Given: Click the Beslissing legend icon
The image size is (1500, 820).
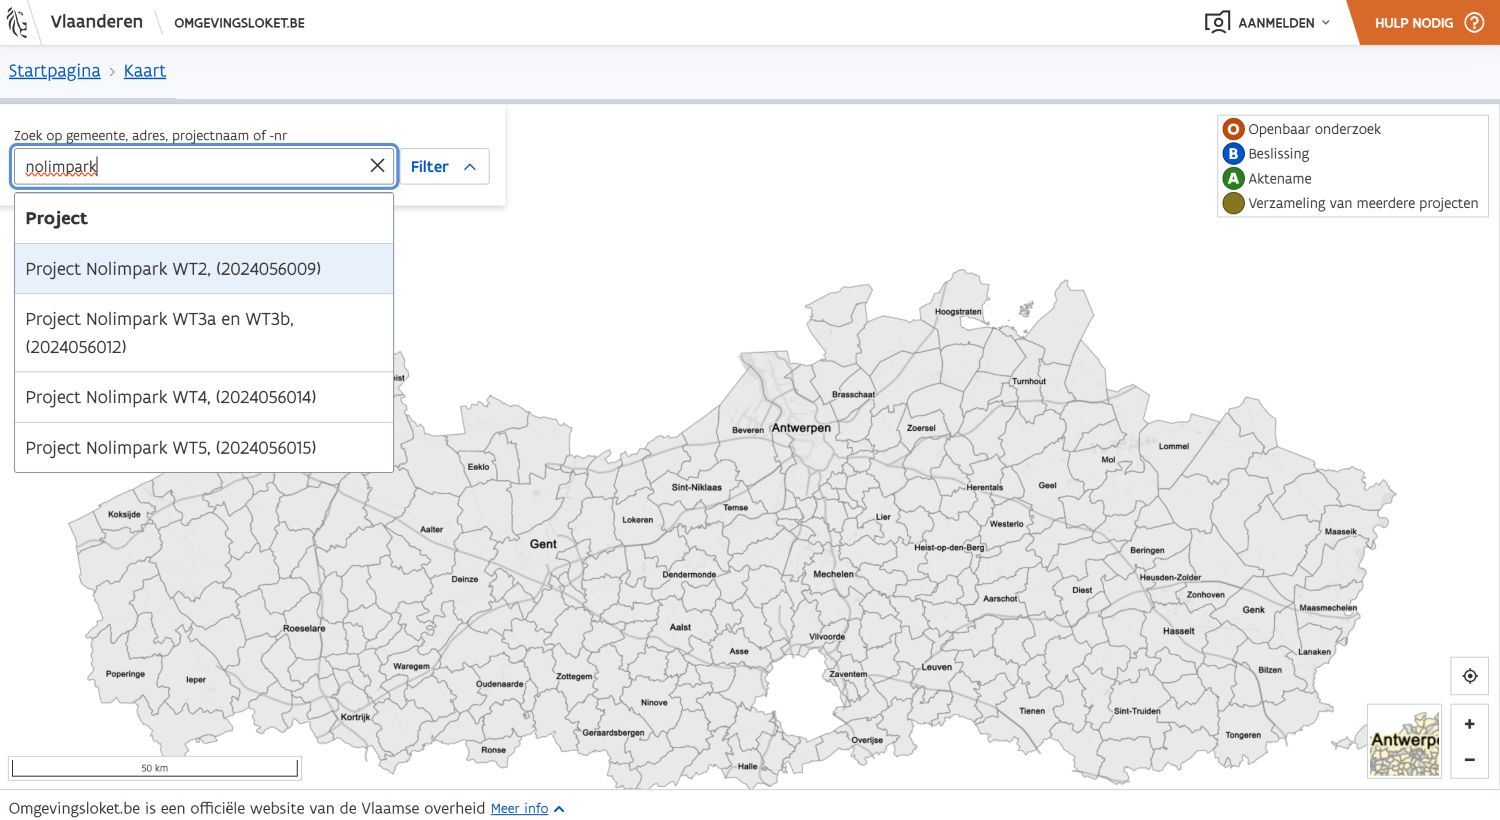Looking at the screenshot, I should 1233,154.
